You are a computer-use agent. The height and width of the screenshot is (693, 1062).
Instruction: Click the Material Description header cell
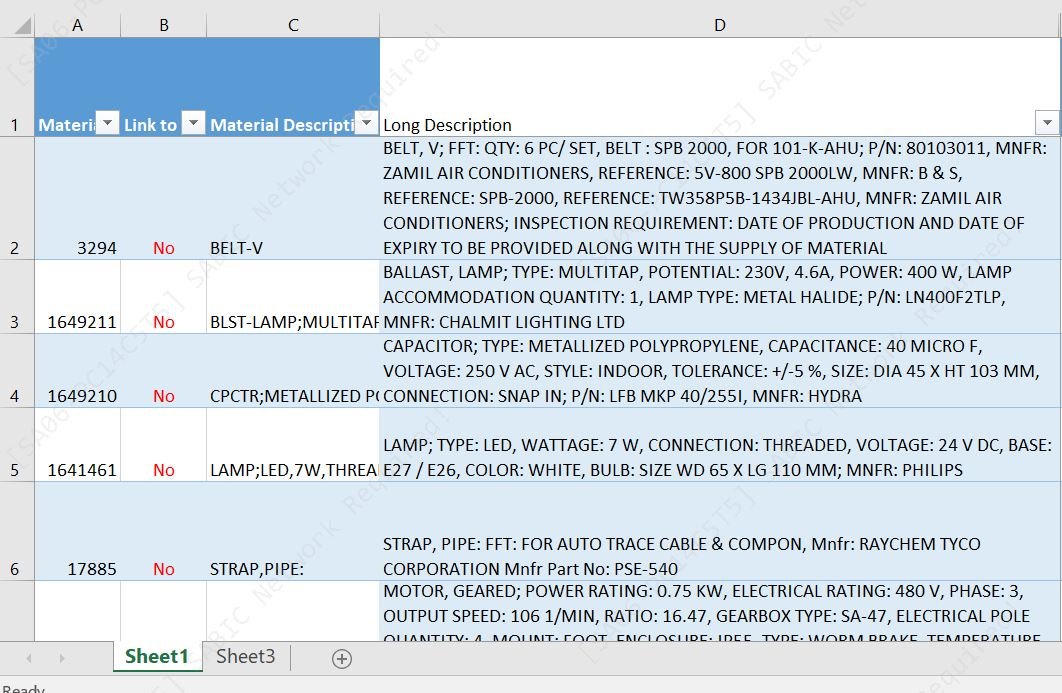pos(293,87)
